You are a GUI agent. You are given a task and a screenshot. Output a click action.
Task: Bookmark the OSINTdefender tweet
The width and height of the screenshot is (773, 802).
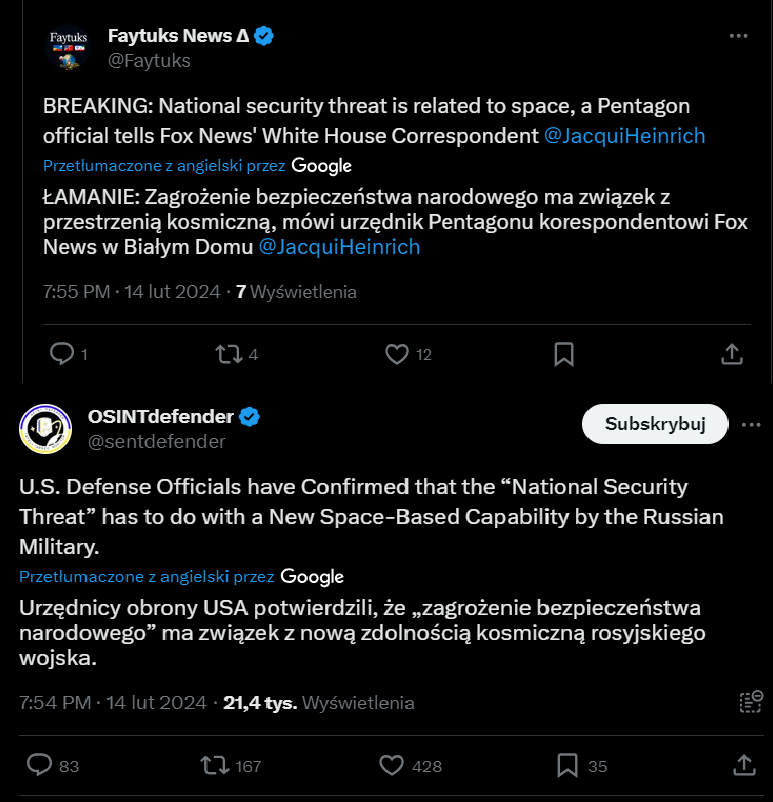[567, 765]
